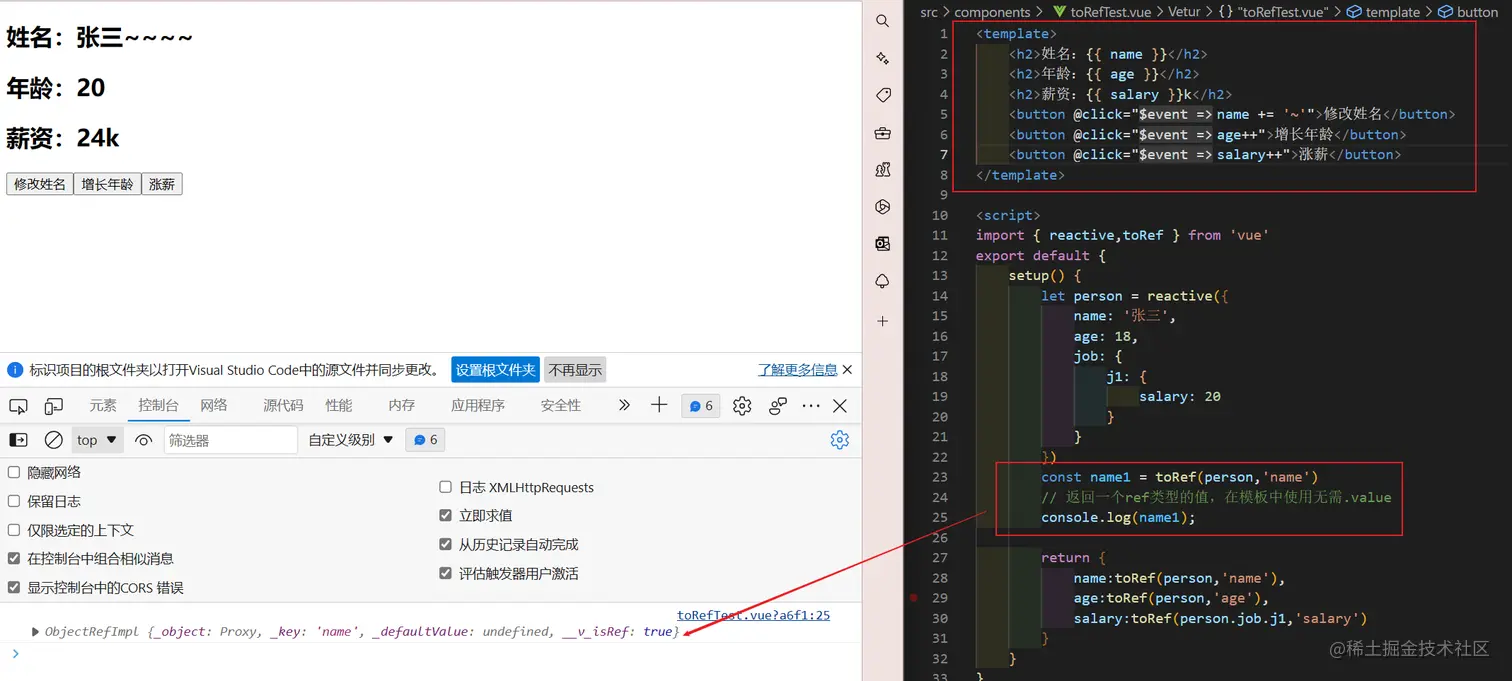Uncheck 从历史记录自动完成 checkbox
The image size is (1512, 681).
coord(446,545)
